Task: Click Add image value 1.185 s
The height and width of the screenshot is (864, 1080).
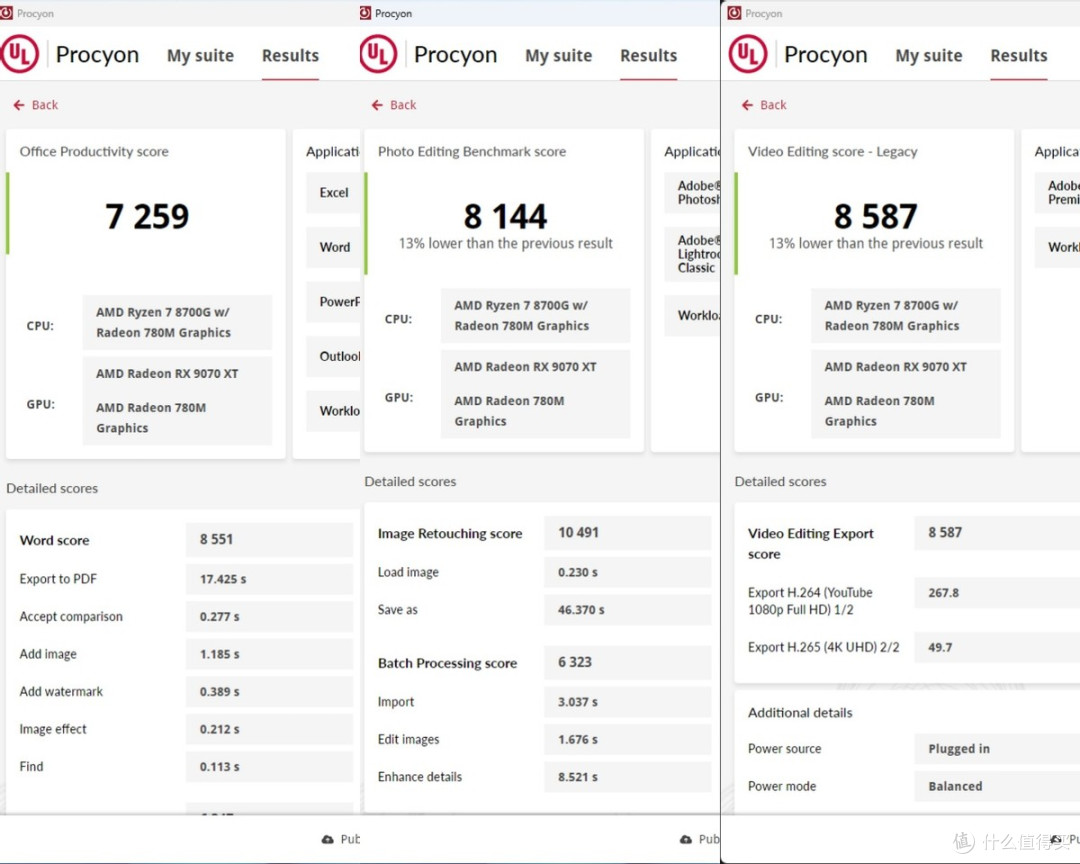Action: 269,654
